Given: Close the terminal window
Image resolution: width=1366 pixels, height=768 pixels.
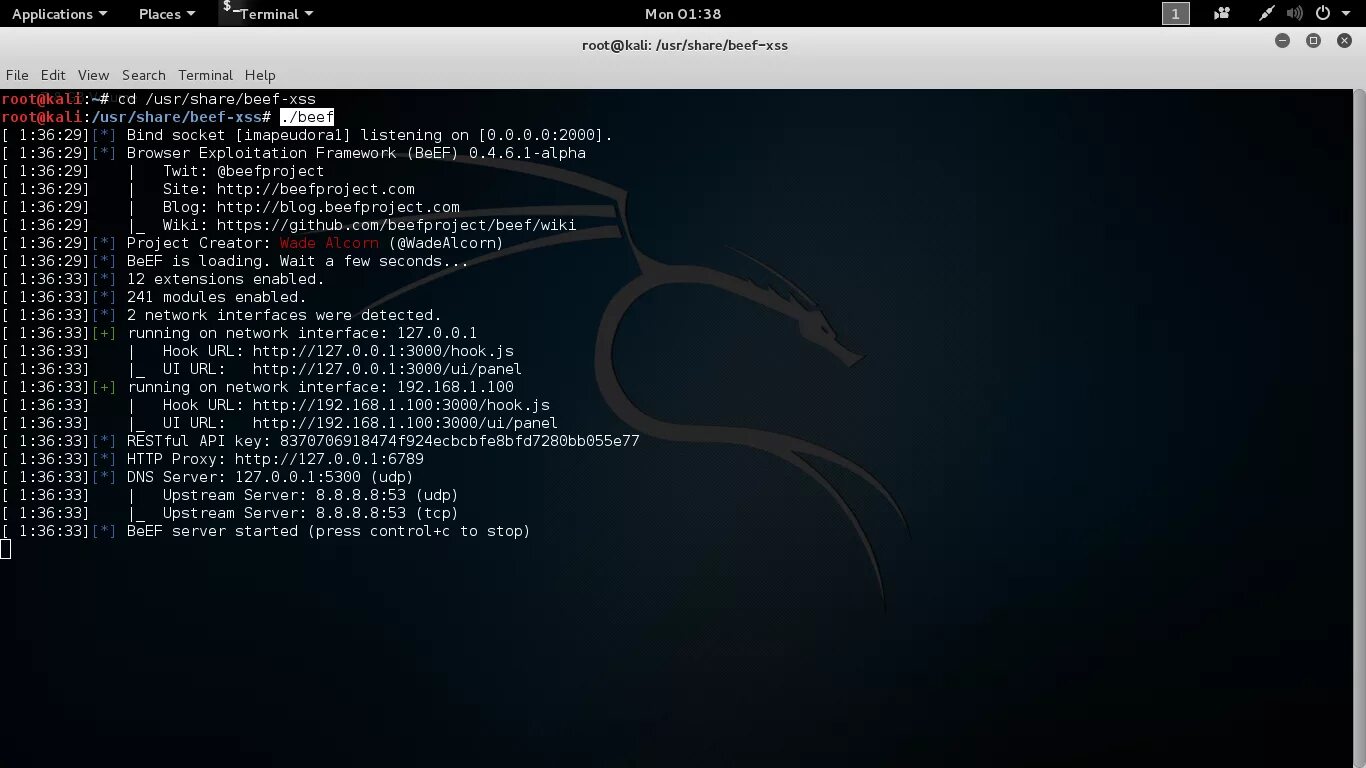Looking at the screenshot, I should pos(1344,41).
